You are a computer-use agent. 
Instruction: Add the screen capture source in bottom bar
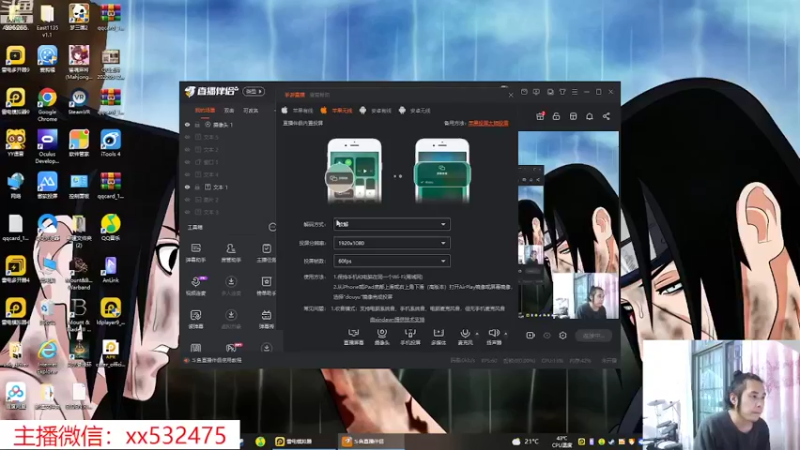(x=353, y=337)
